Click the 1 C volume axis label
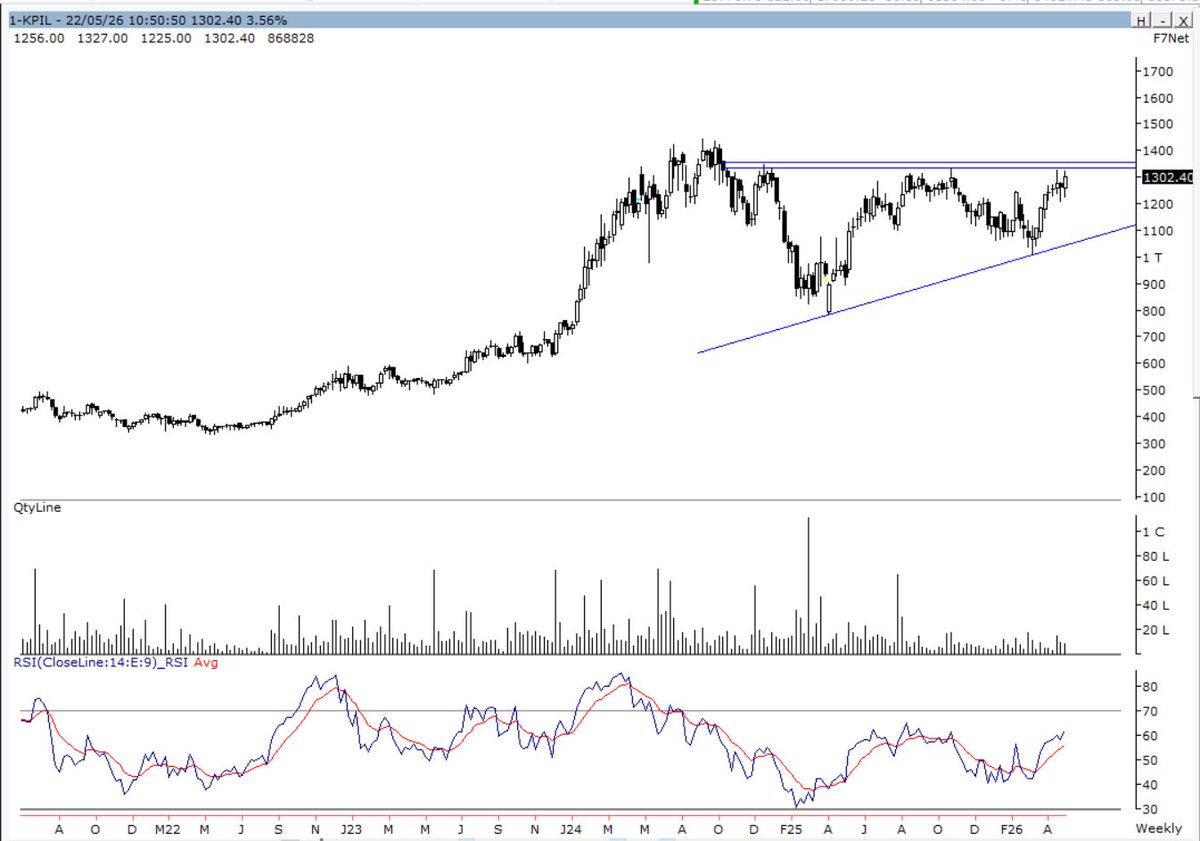This screenshot has width=1200, height=841. (x=1154, y=533)
